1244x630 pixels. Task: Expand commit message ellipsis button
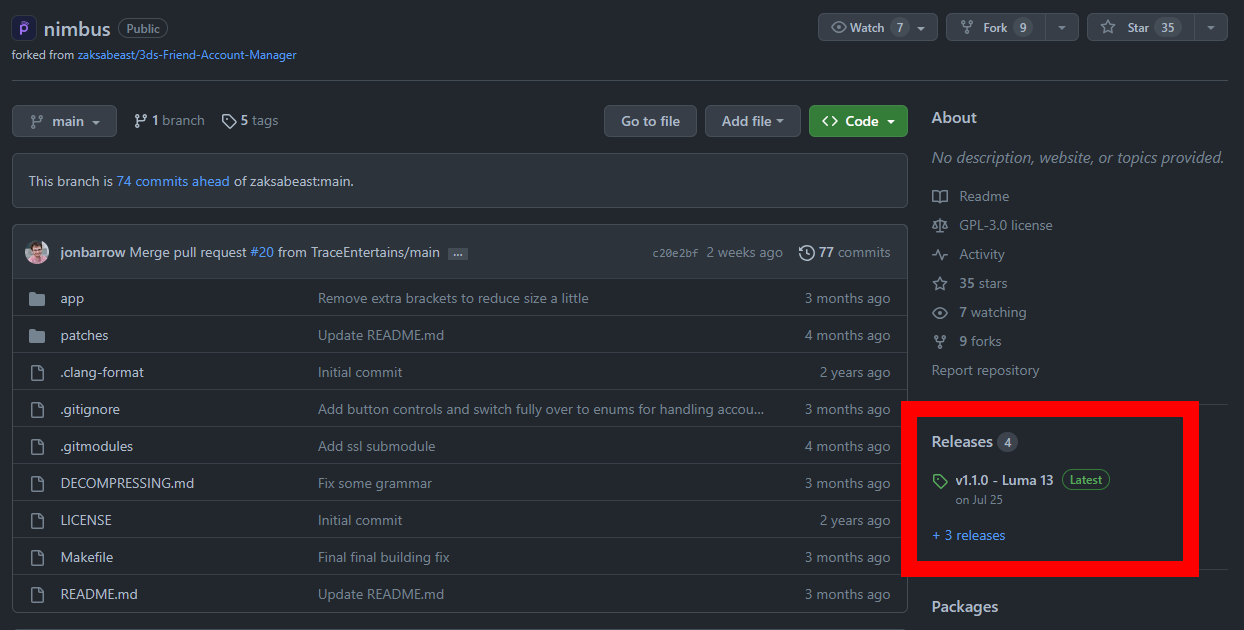[458, 253]
